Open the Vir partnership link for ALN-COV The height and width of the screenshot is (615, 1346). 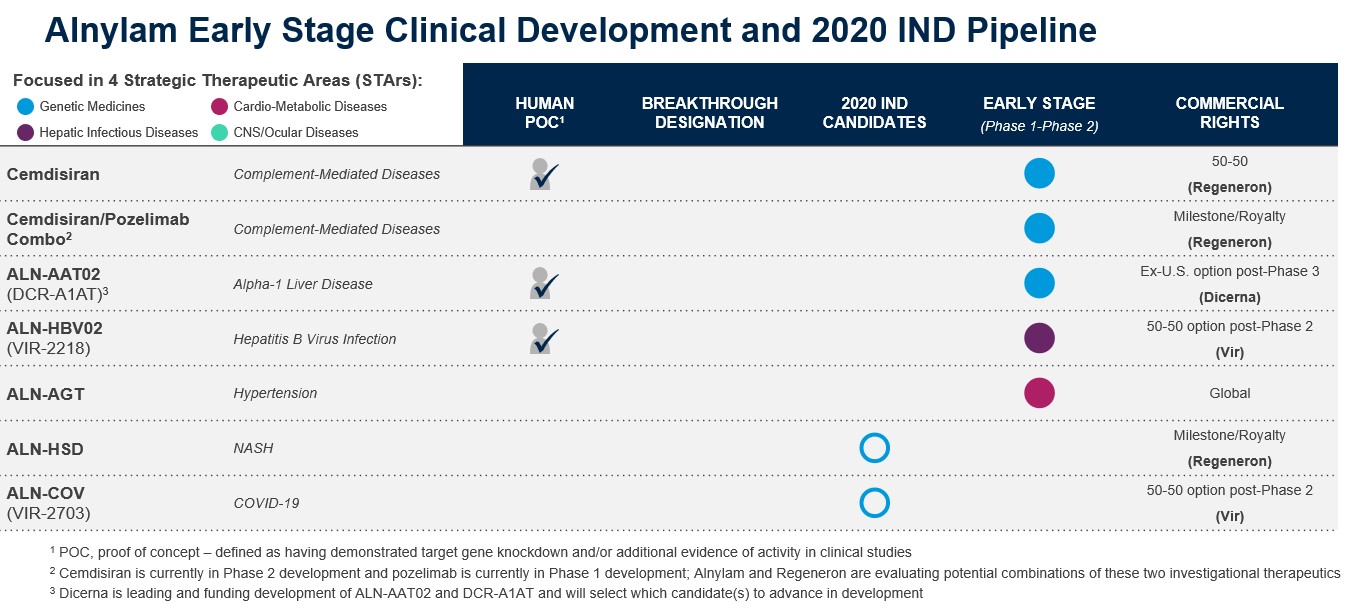point(1229,516)
